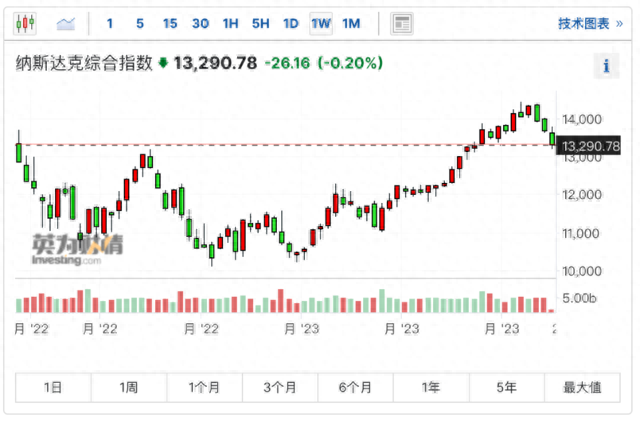The image size is (640, 421).
Task: Switch to the 3个月 range tab
Action: click(280, 387)
